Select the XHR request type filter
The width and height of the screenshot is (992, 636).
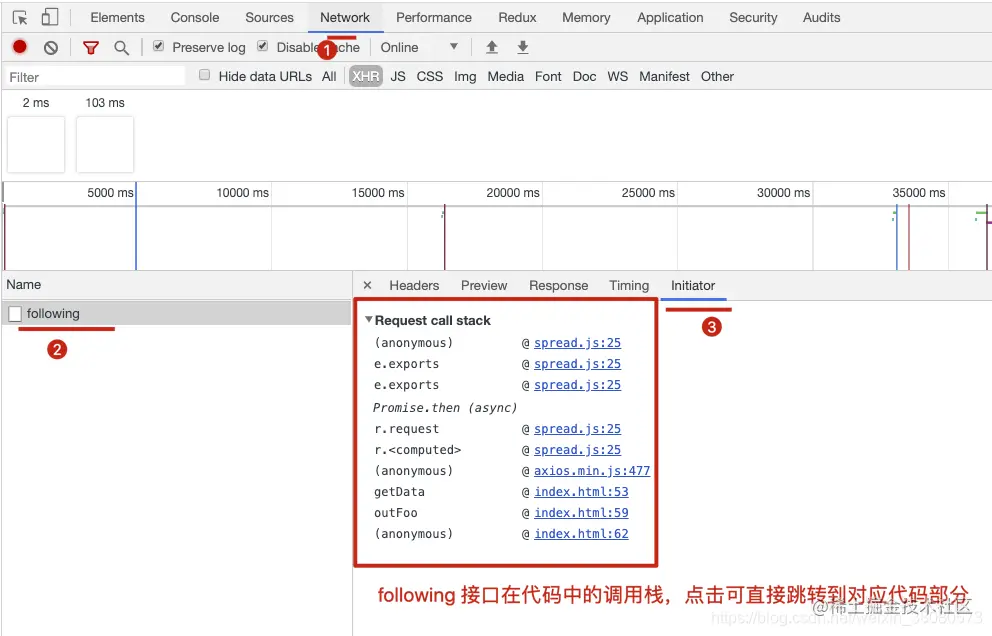[x=365, y=75]
